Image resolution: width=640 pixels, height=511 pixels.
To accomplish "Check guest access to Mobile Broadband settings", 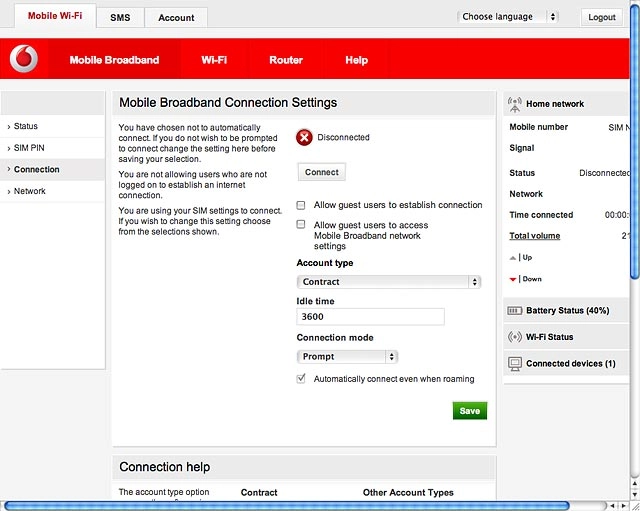I will point(301,224).
